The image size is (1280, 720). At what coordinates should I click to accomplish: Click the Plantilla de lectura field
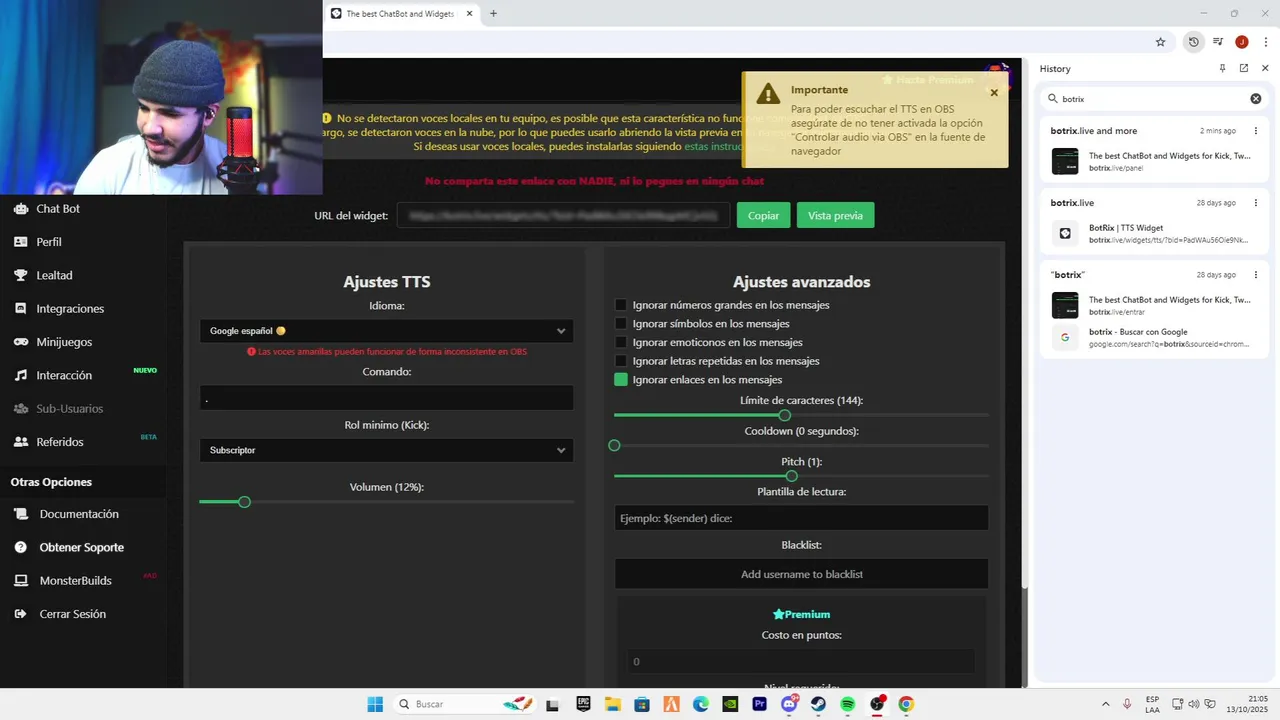click(x=801, y=518)
